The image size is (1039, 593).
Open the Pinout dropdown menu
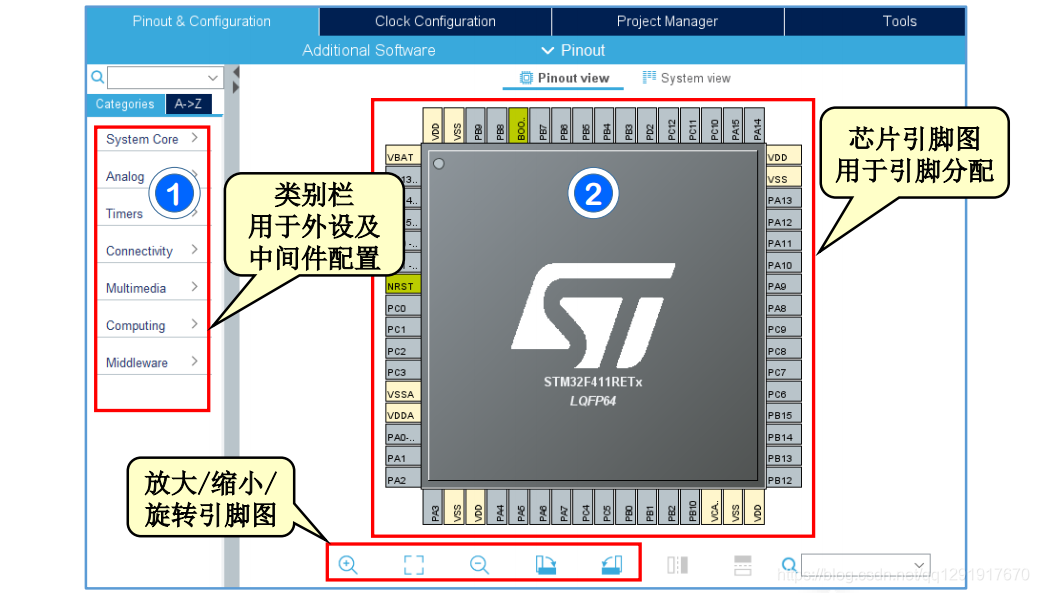coord(573,50)
